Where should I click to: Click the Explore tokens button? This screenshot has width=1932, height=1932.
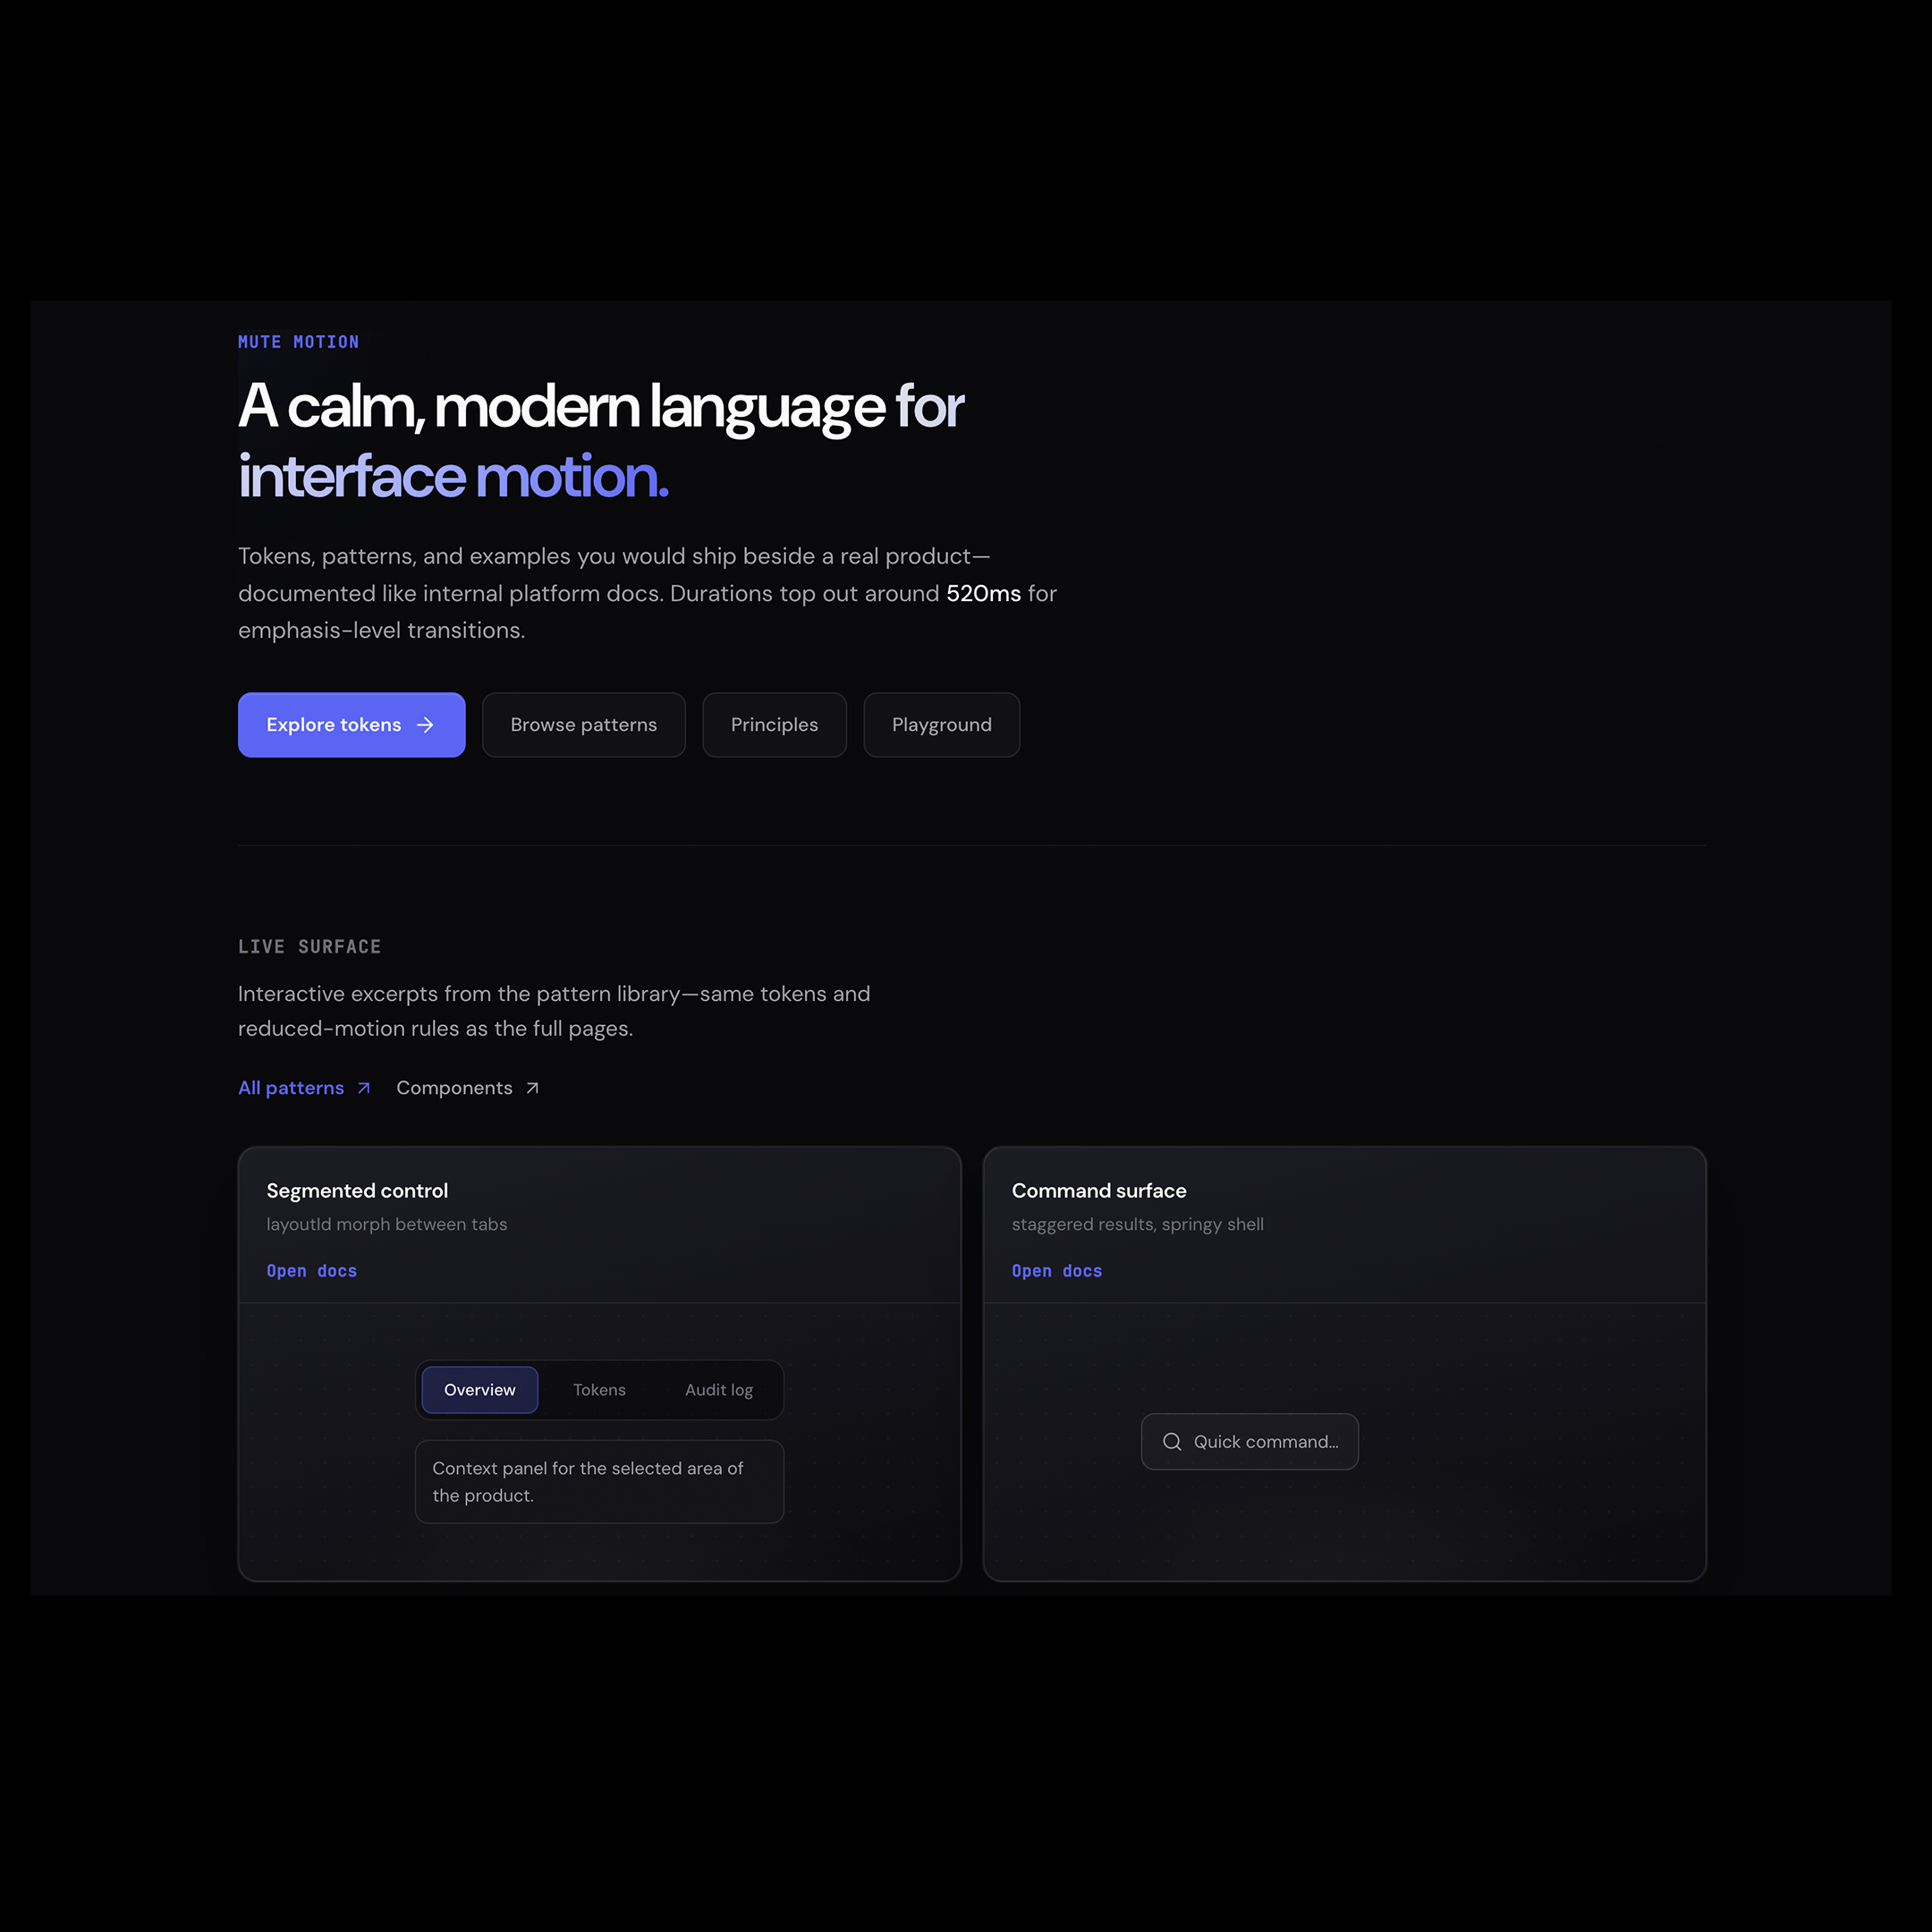click(x=351, y=725)
